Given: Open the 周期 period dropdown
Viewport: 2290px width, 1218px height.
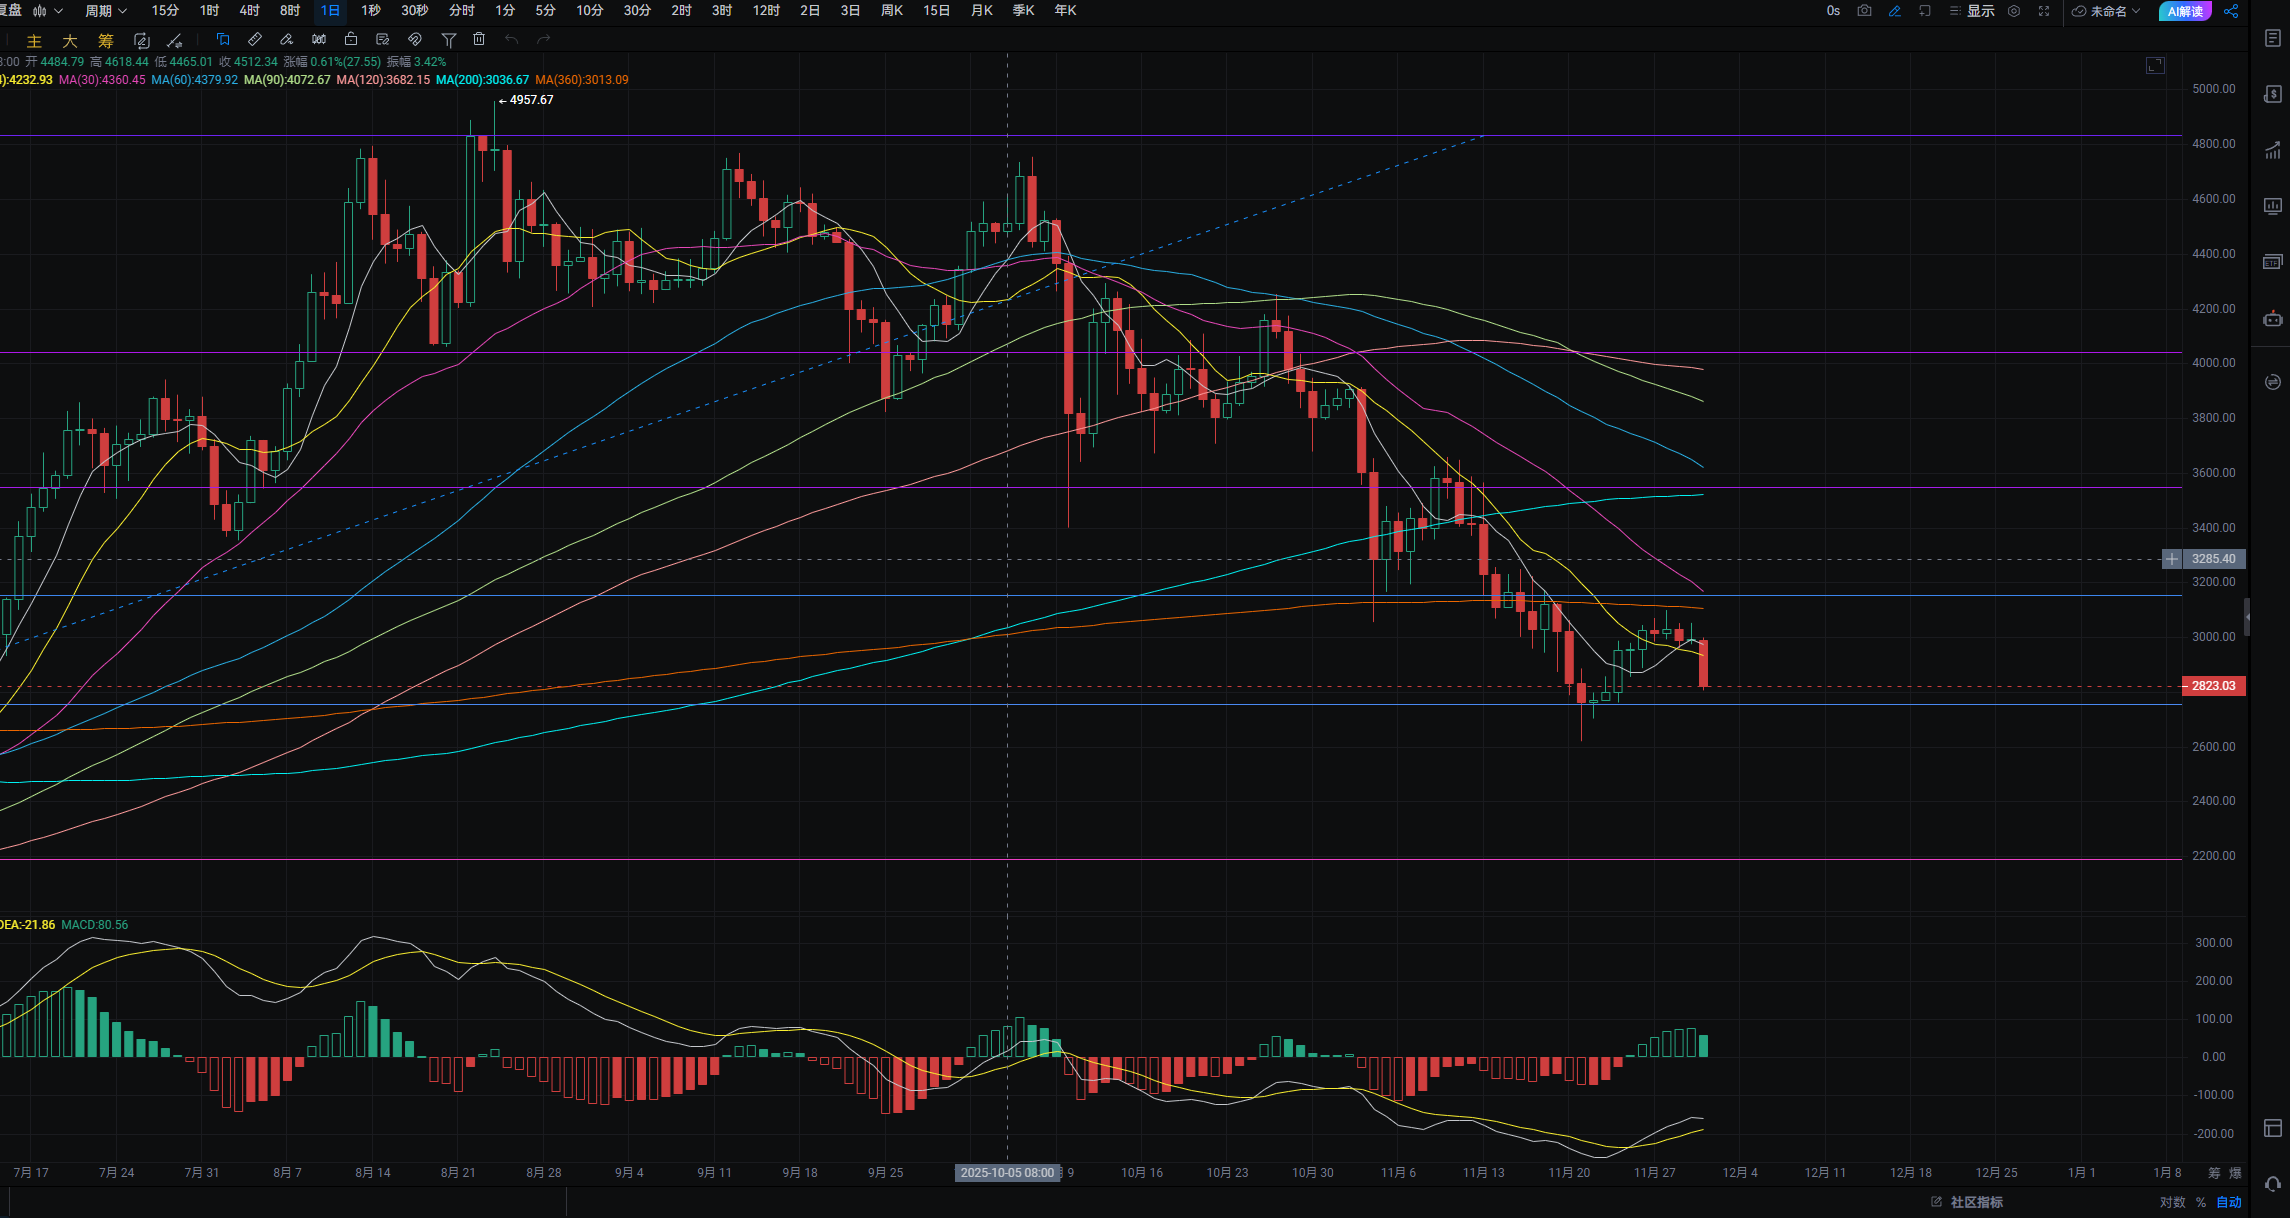Looking at the screenshot, I should point(105,11).
